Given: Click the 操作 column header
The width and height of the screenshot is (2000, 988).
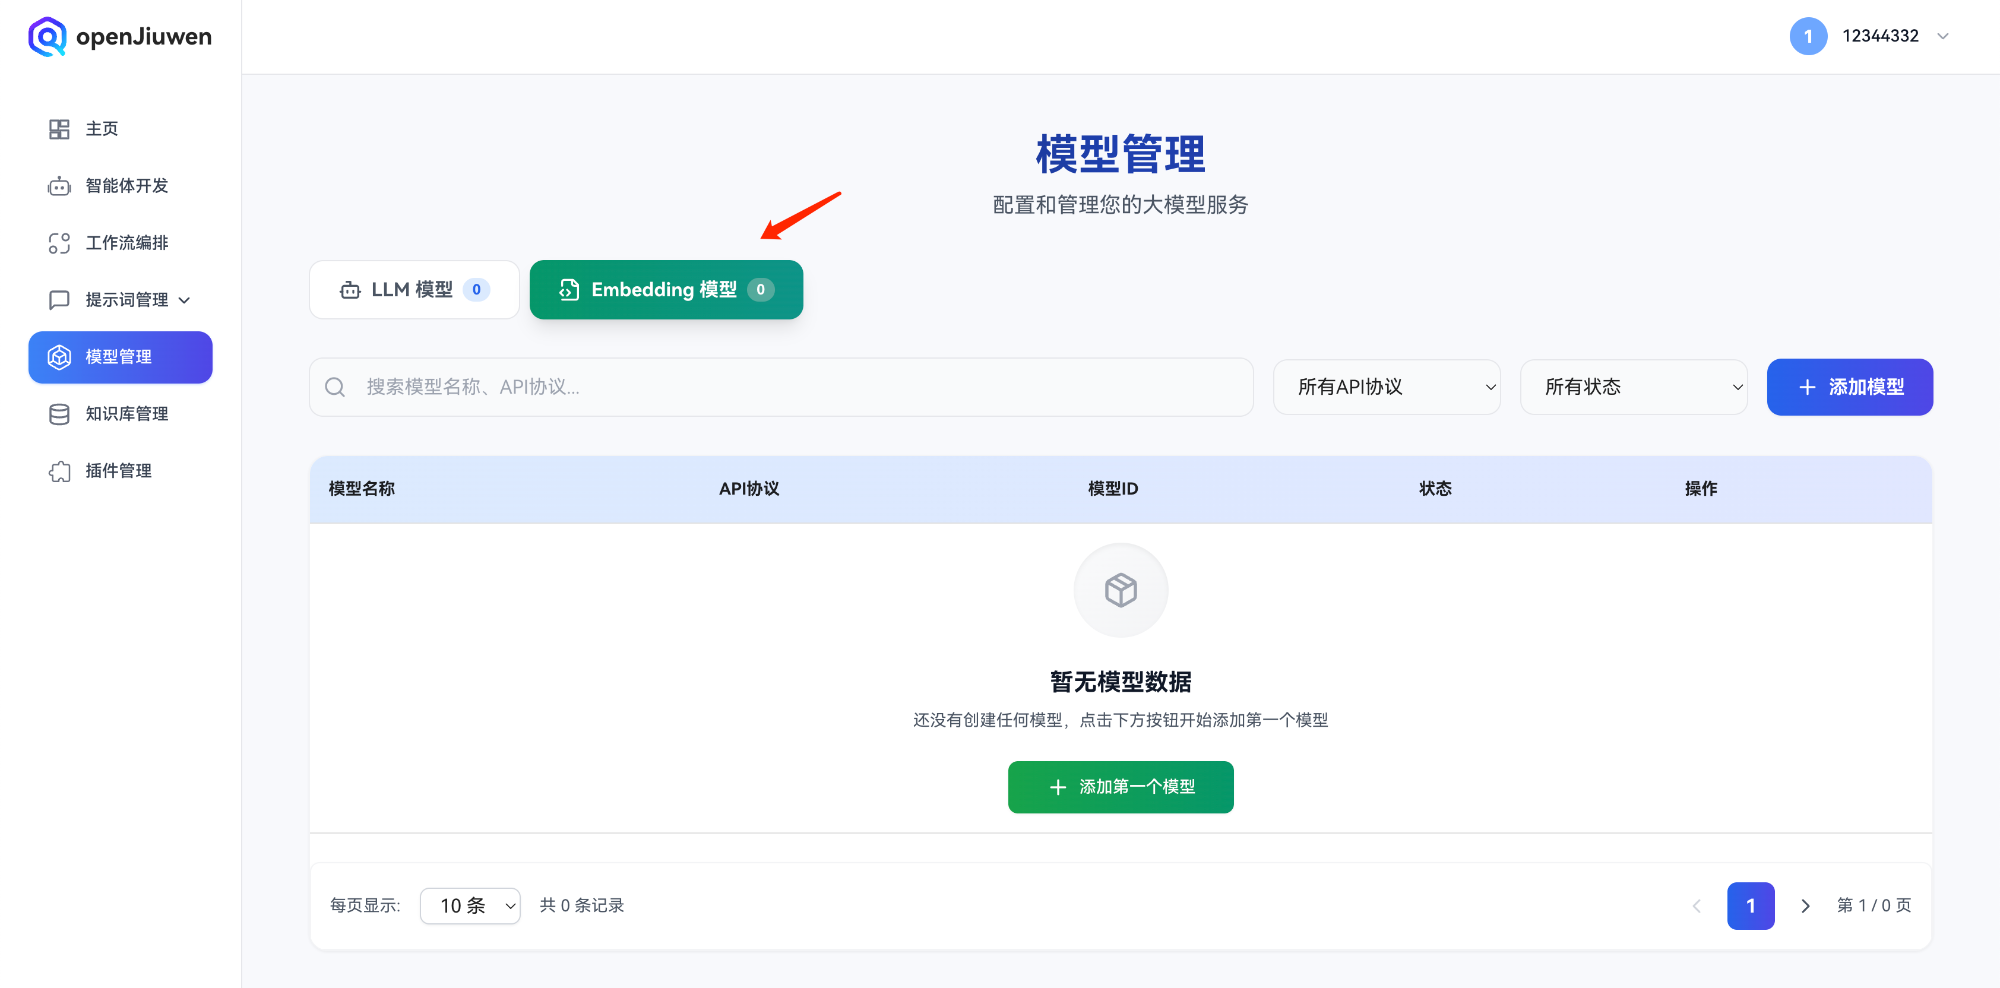Looking at the screenshot, I should pos(1701,489).
